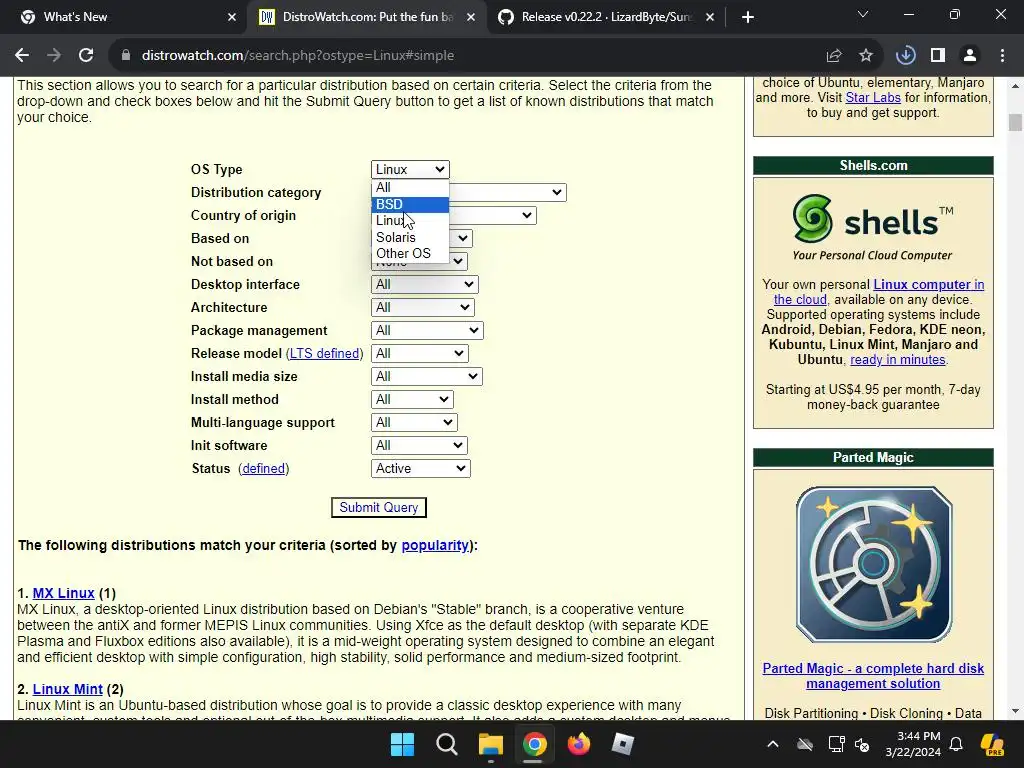Image resolution: width=1024 pixels, height=768 pixels.
Task: Open the Status dropdown set to Active
Action: coord(421,468)
